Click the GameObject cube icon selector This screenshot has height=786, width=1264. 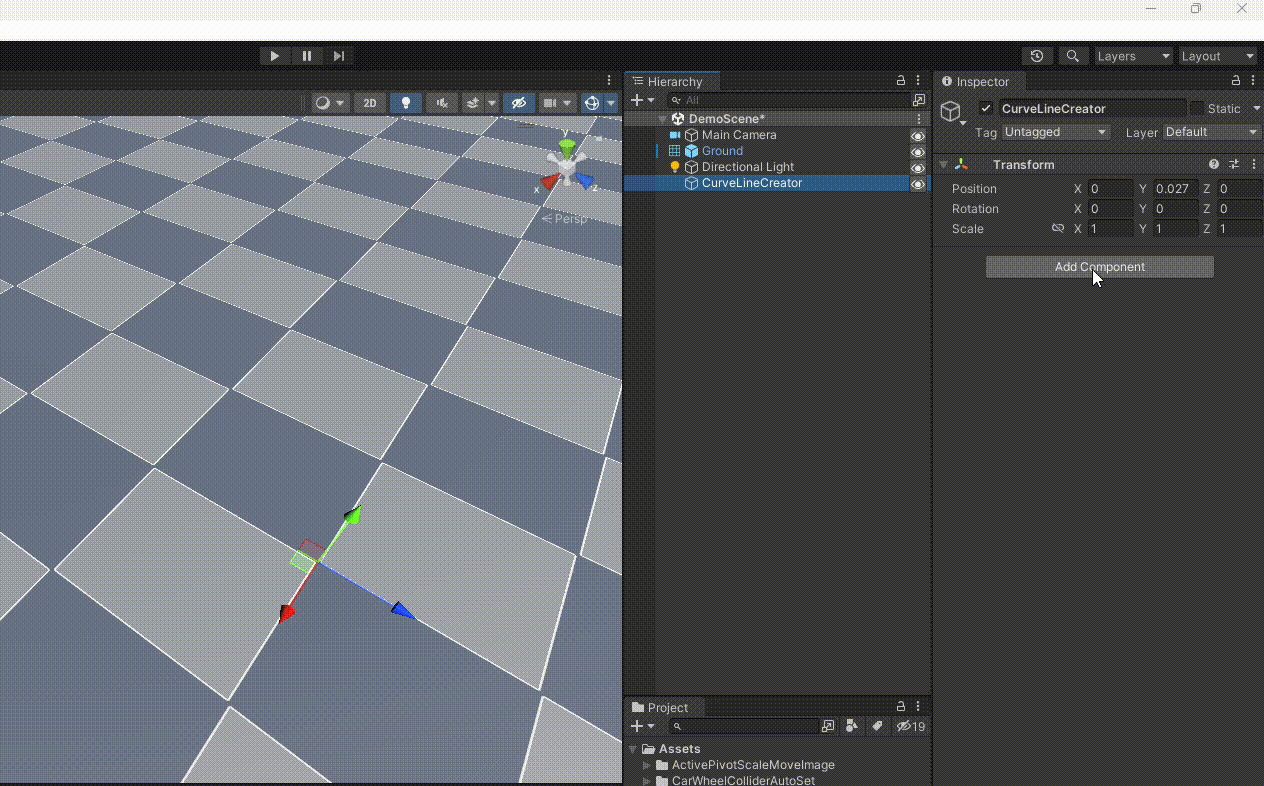(951, 110)
